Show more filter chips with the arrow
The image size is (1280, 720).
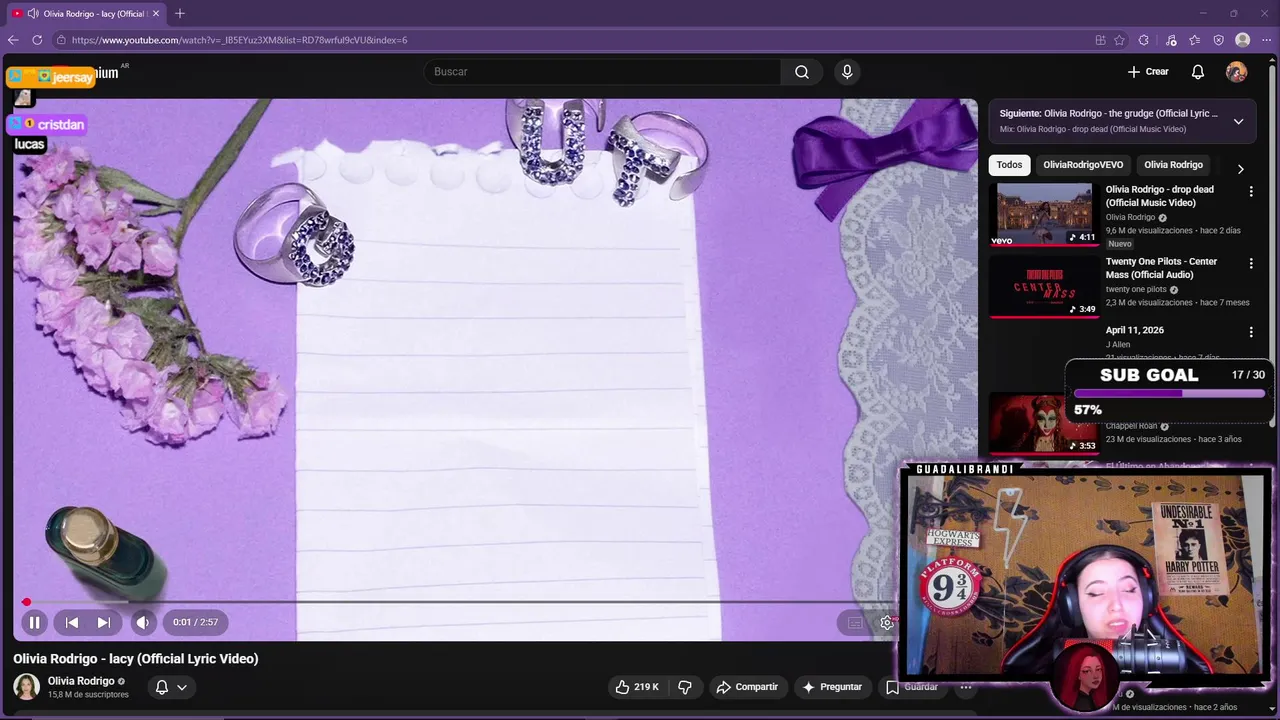(1241, 169)
